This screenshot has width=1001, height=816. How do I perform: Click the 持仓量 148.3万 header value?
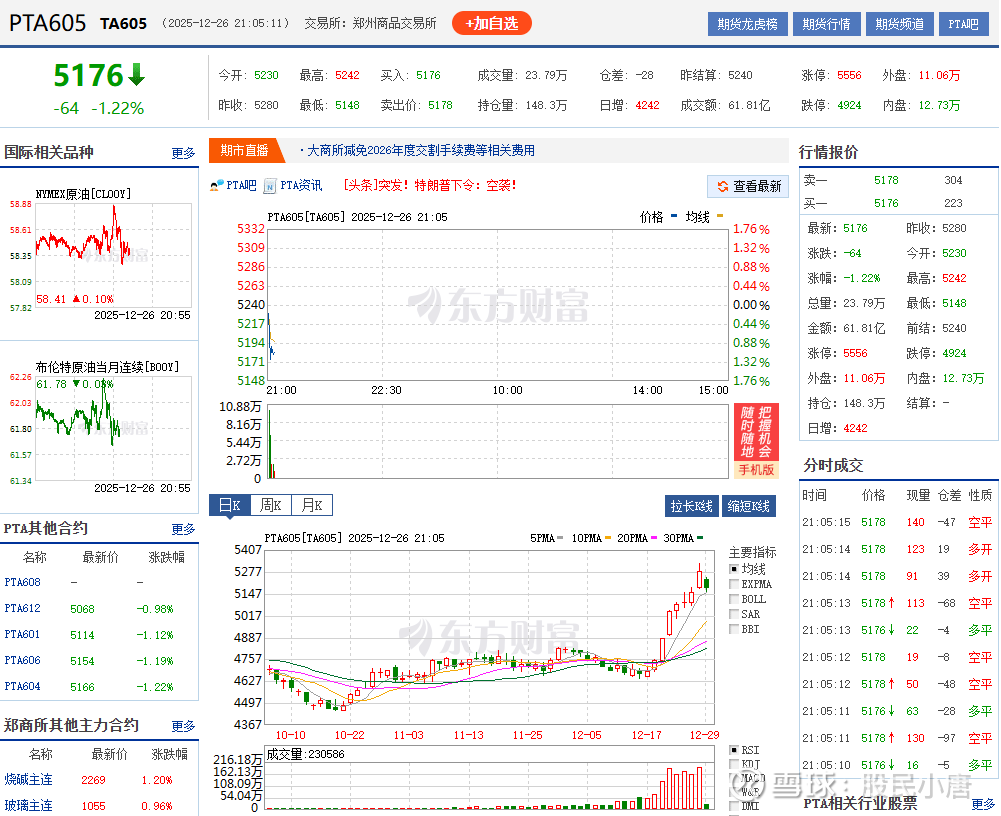[546, 105]
